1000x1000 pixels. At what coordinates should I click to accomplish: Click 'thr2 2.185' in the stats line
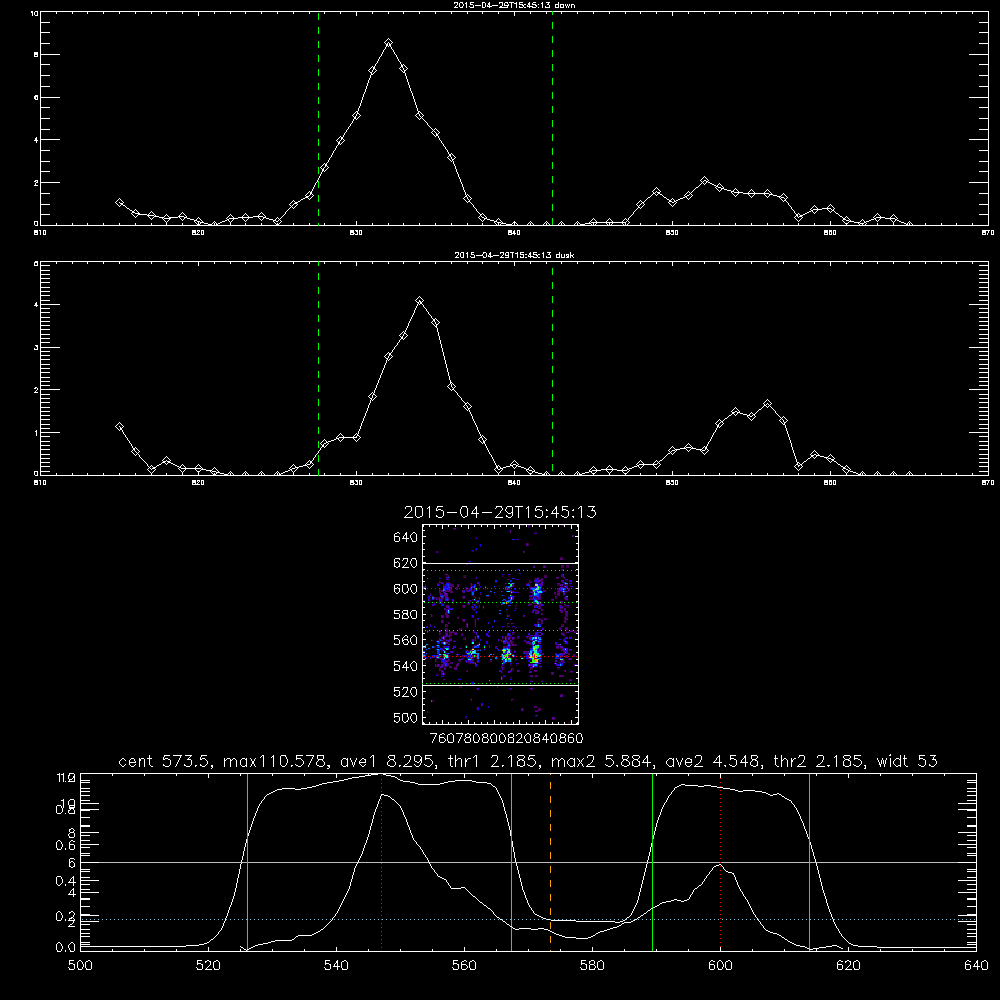pos(819,761)
